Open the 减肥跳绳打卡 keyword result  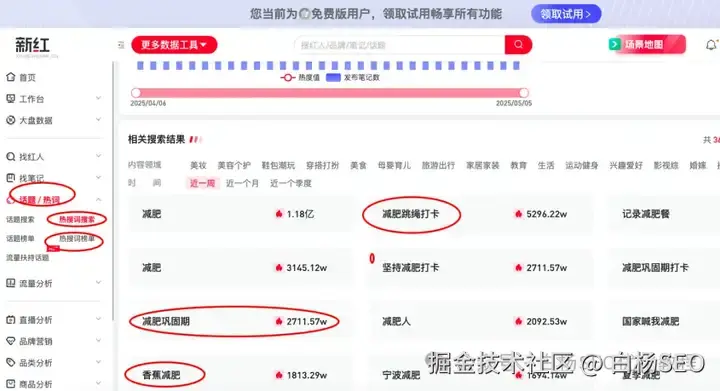(x=411, y=214)
